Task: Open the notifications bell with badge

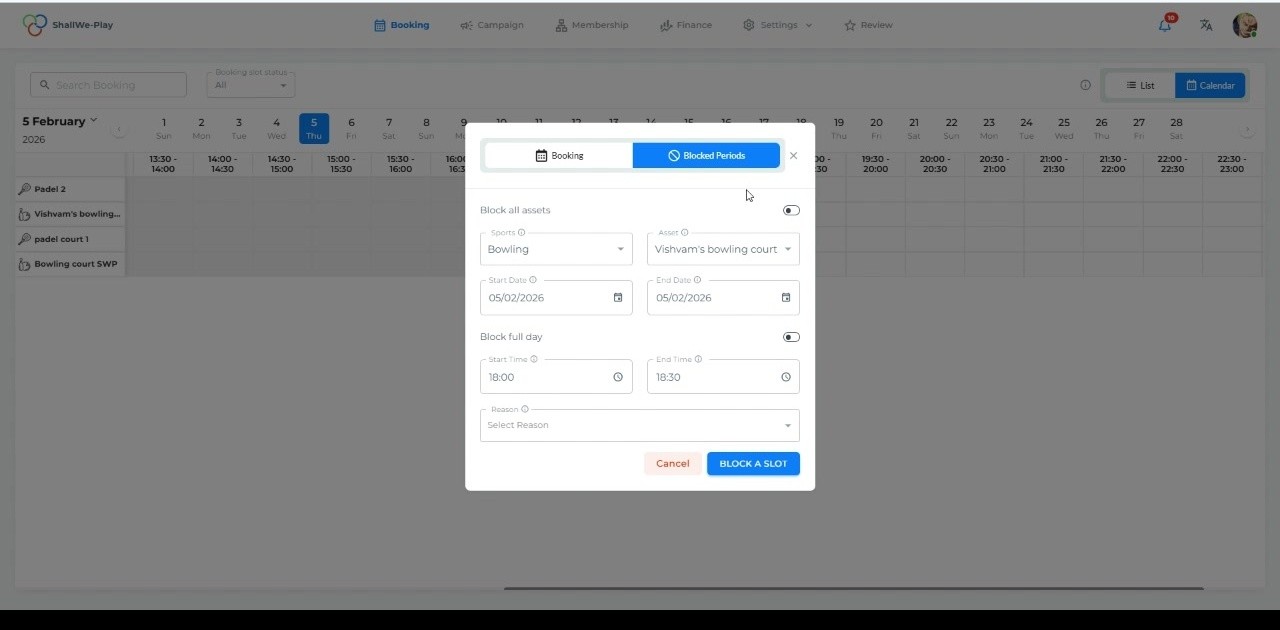Action: (x=1164, y=25)
